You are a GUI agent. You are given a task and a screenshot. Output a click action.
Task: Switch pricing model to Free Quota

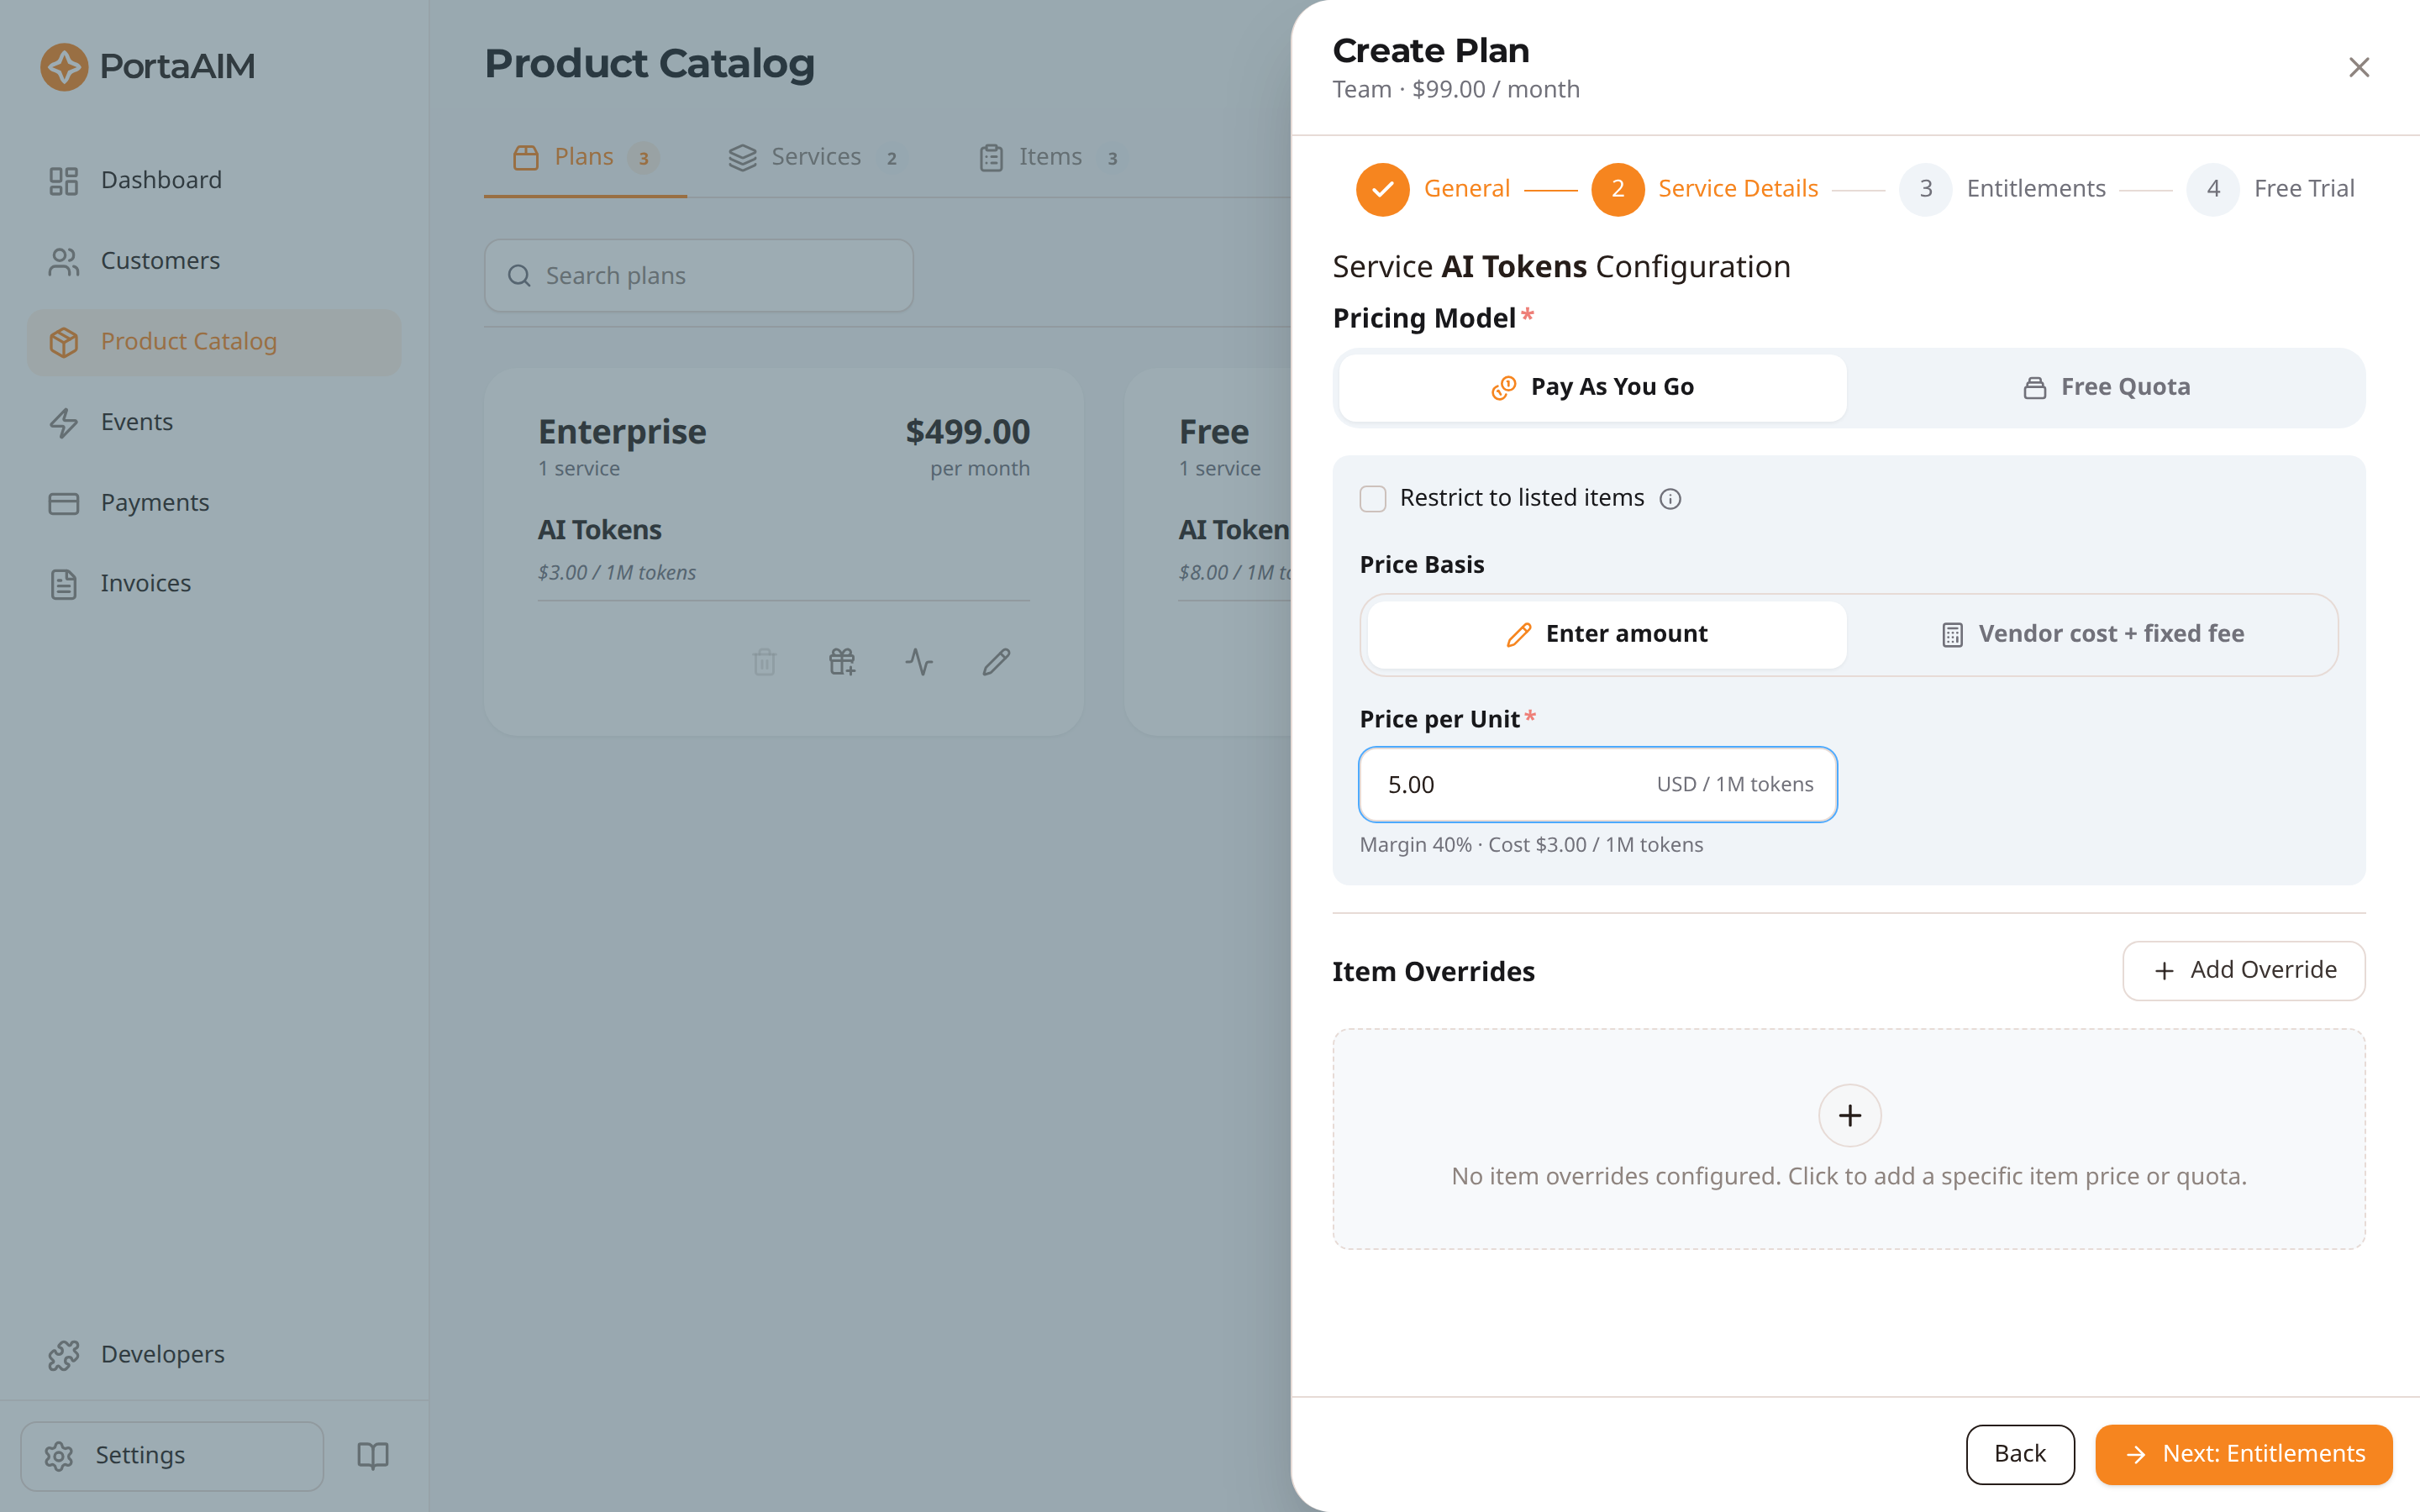(x=2105, y=387)
